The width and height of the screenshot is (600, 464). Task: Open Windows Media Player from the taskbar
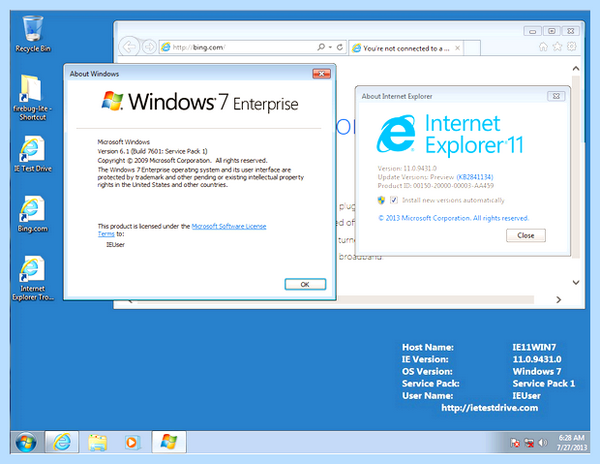tap(131, 442)
